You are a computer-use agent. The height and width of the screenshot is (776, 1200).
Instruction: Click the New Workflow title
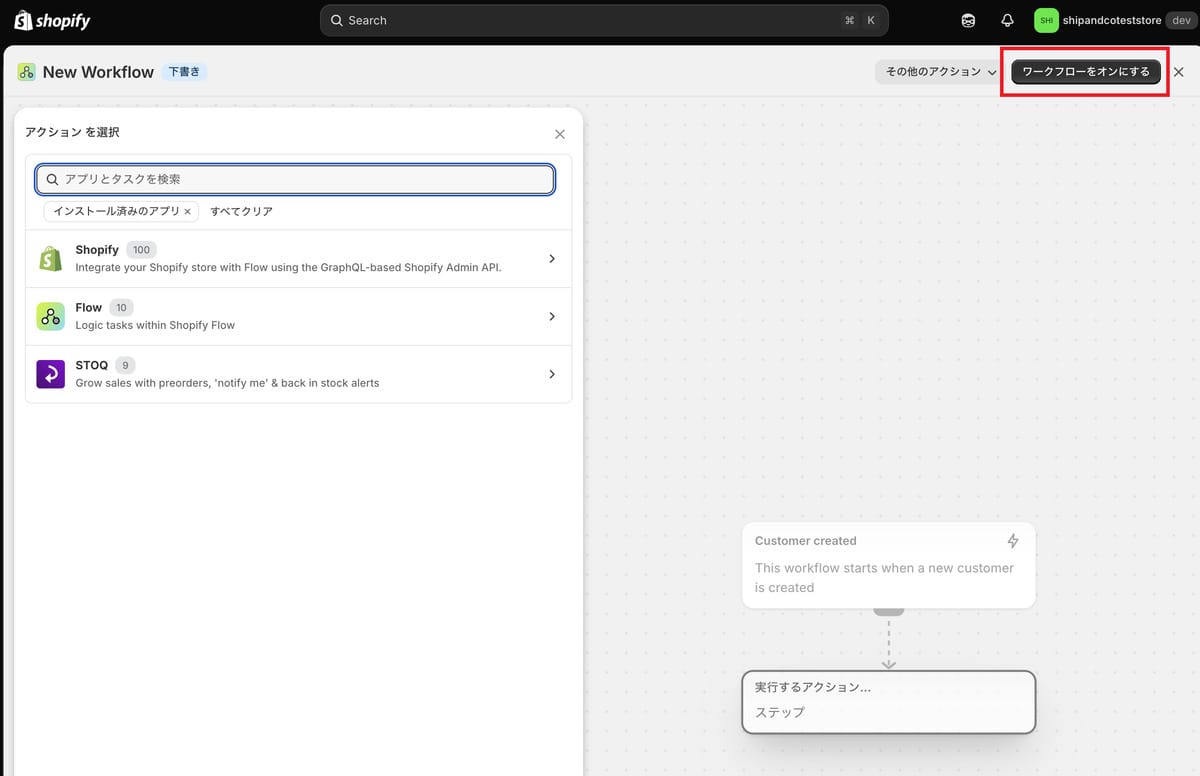[x=98, y=72]
